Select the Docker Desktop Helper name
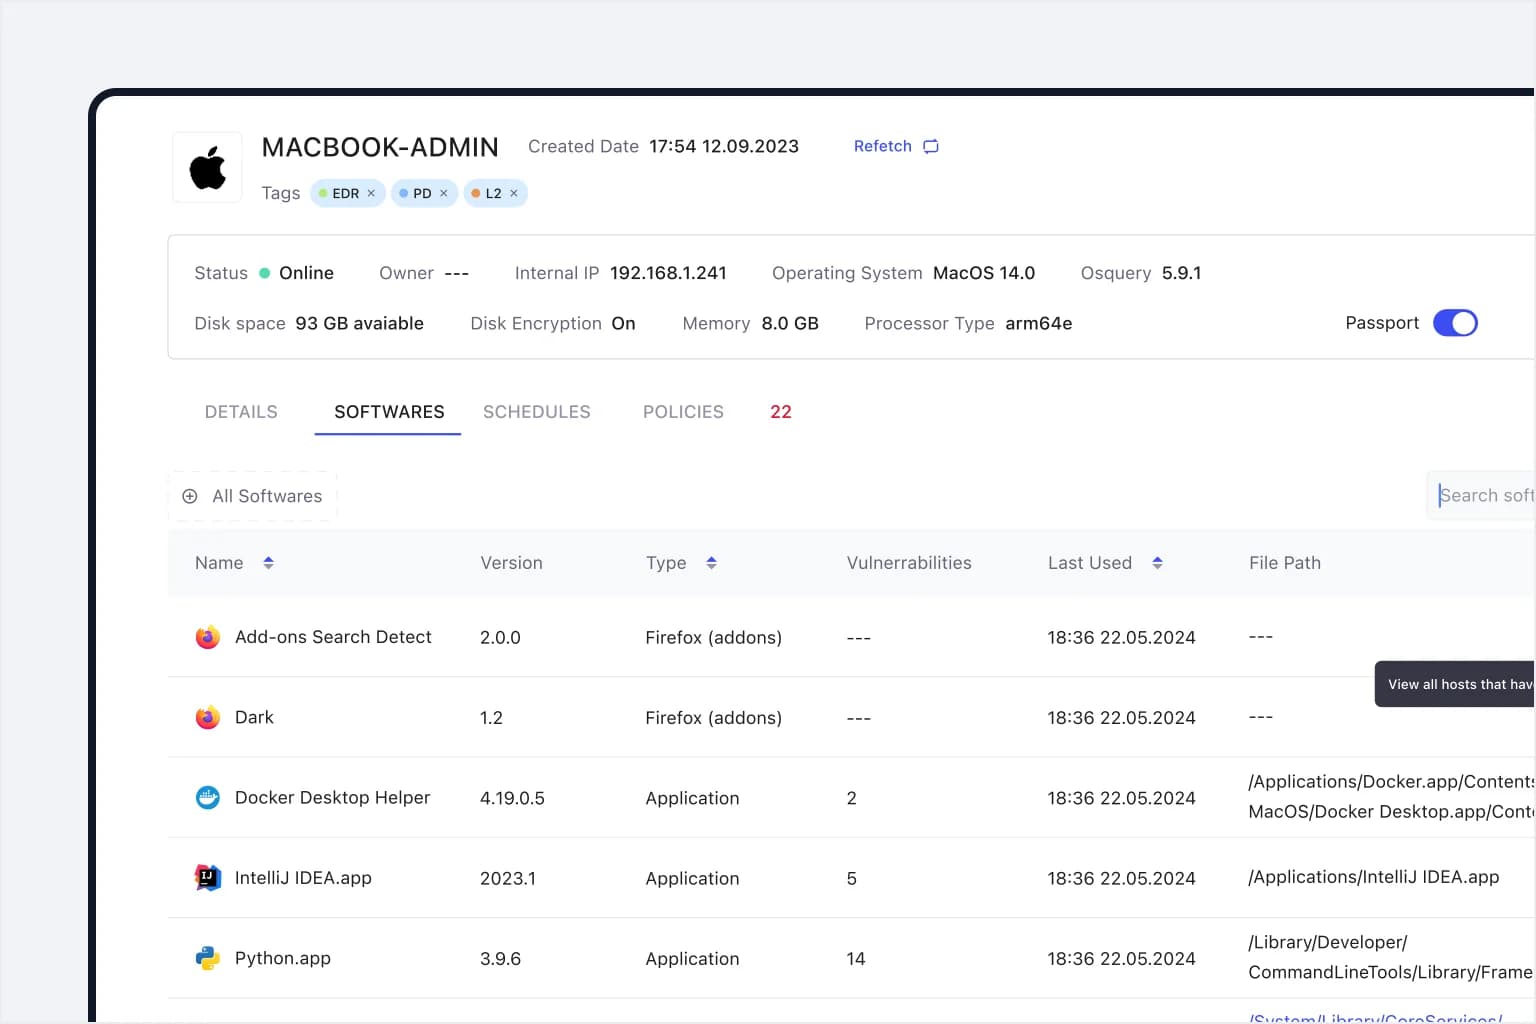Viewport: 1536px width, 1024px height. (332, 797)
